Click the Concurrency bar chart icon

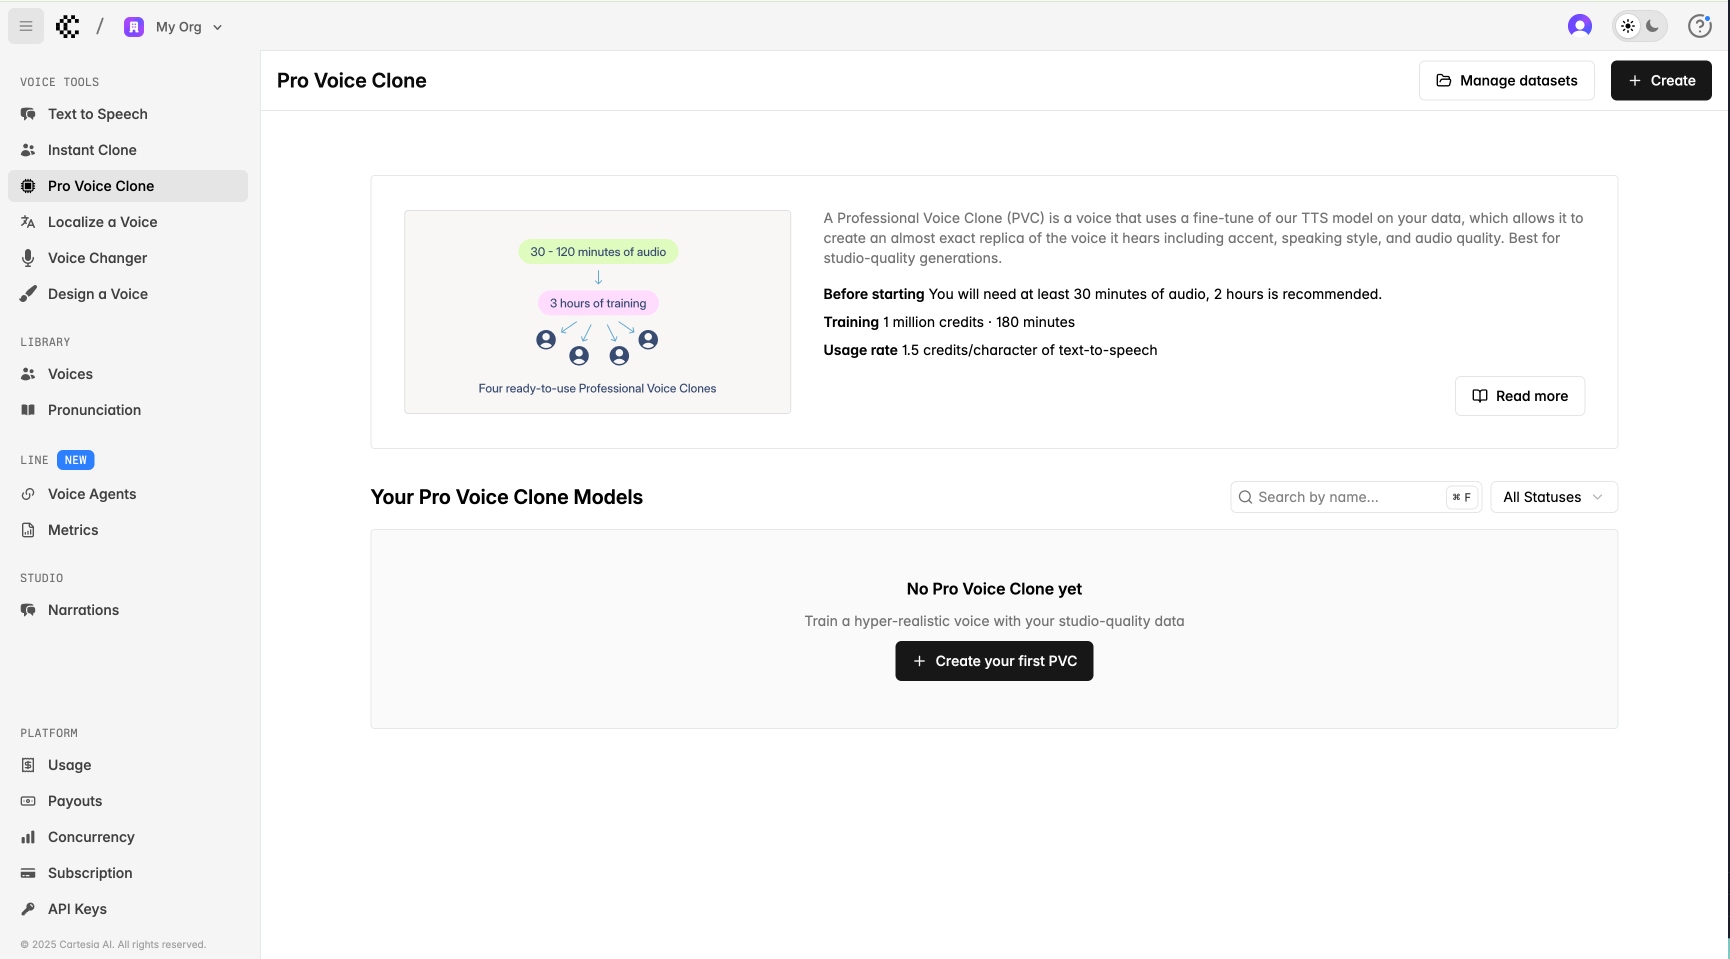[28, 837]
